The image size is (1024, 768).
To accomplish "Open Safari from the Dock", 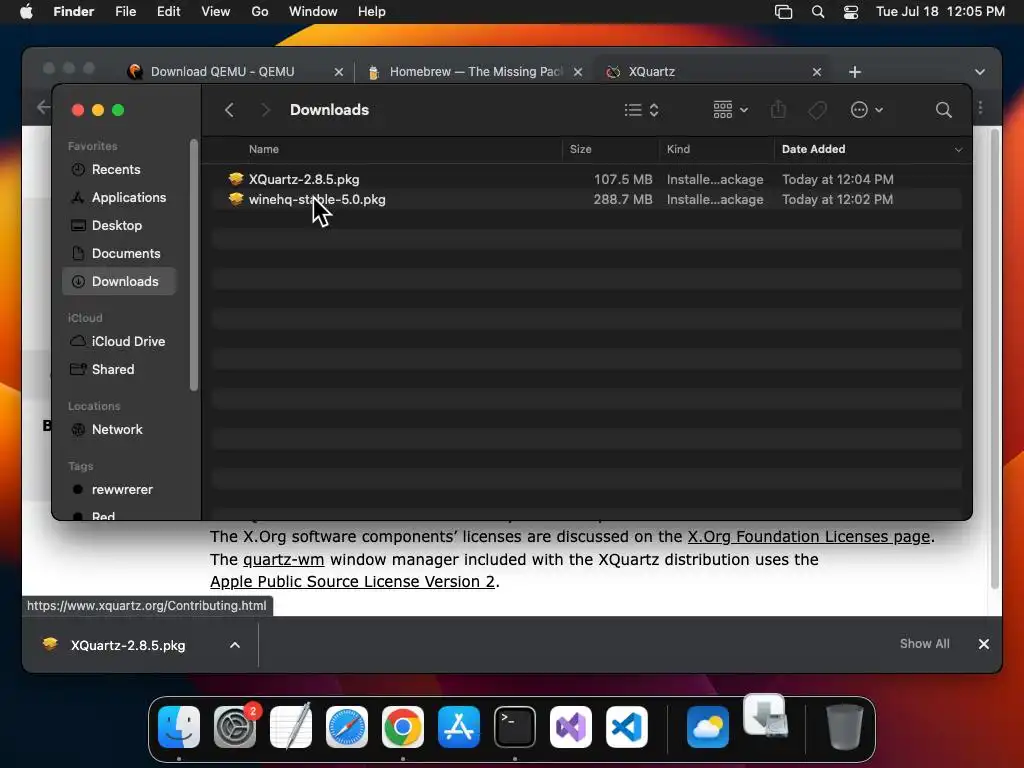I will (347, 727).
